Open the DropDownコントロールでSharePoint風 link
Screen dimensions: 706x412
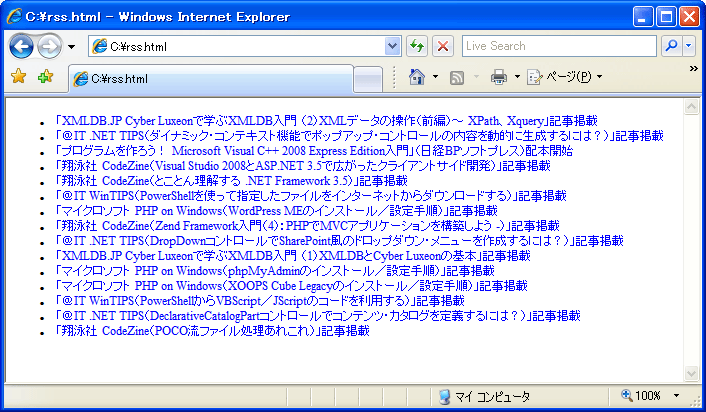tap(339, 240)
